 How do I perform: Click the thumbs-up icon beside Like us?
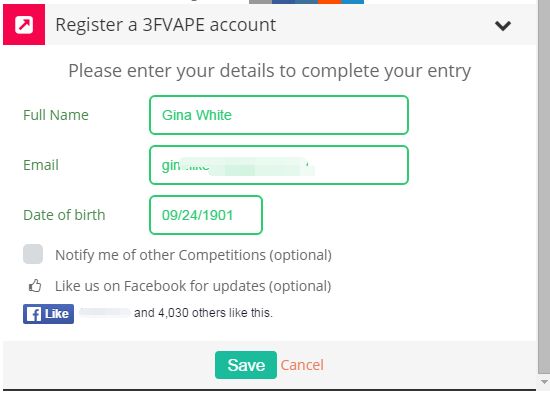(x=35, y=286)
